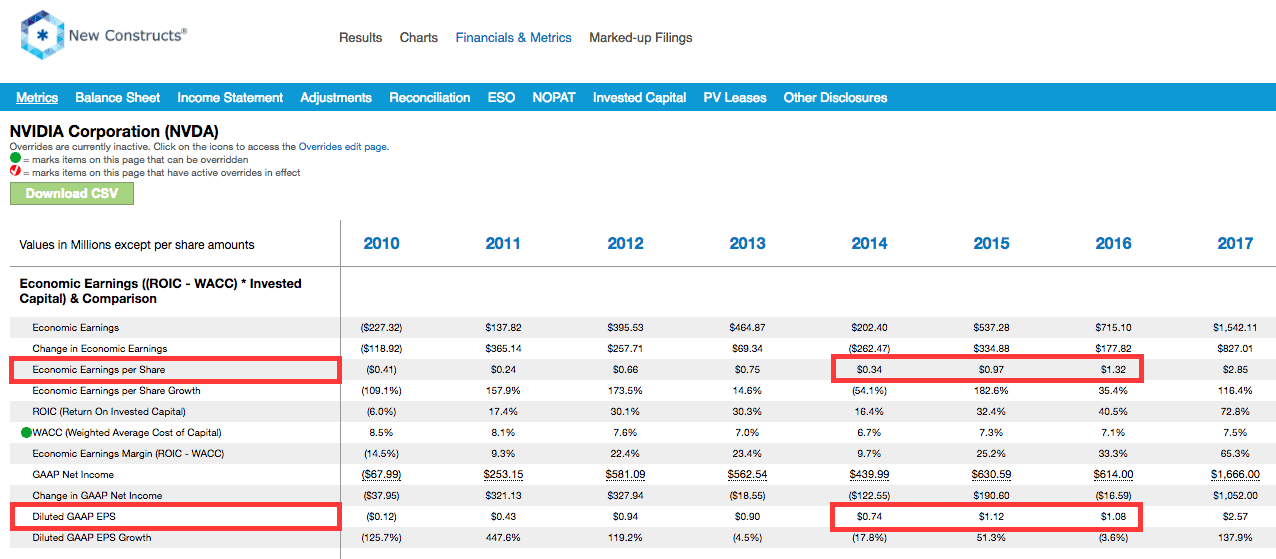Open Financials & Metrics section
The width and height of the screenshot is (1276, 559).
(513, 38)
